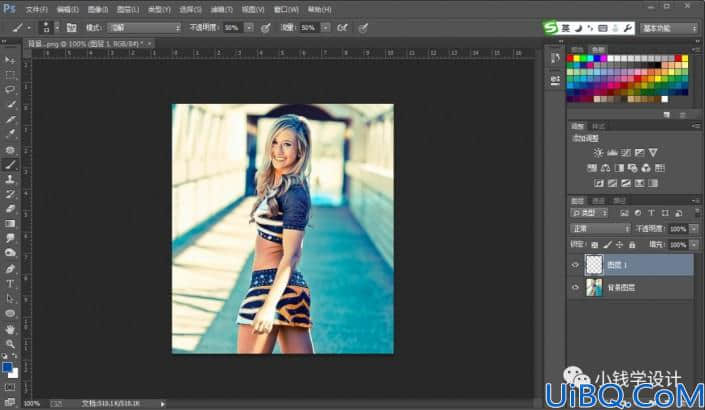Image resolution: width=705 pixels, height=410 pixels.
Task: Select the Clone Stamp tool
Action: 10,179
